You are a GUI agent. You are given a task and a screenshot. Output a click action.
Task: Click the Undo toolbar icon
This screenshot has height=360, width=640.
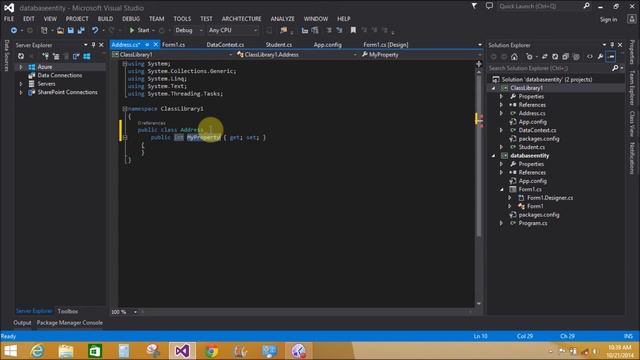(95, 30)
